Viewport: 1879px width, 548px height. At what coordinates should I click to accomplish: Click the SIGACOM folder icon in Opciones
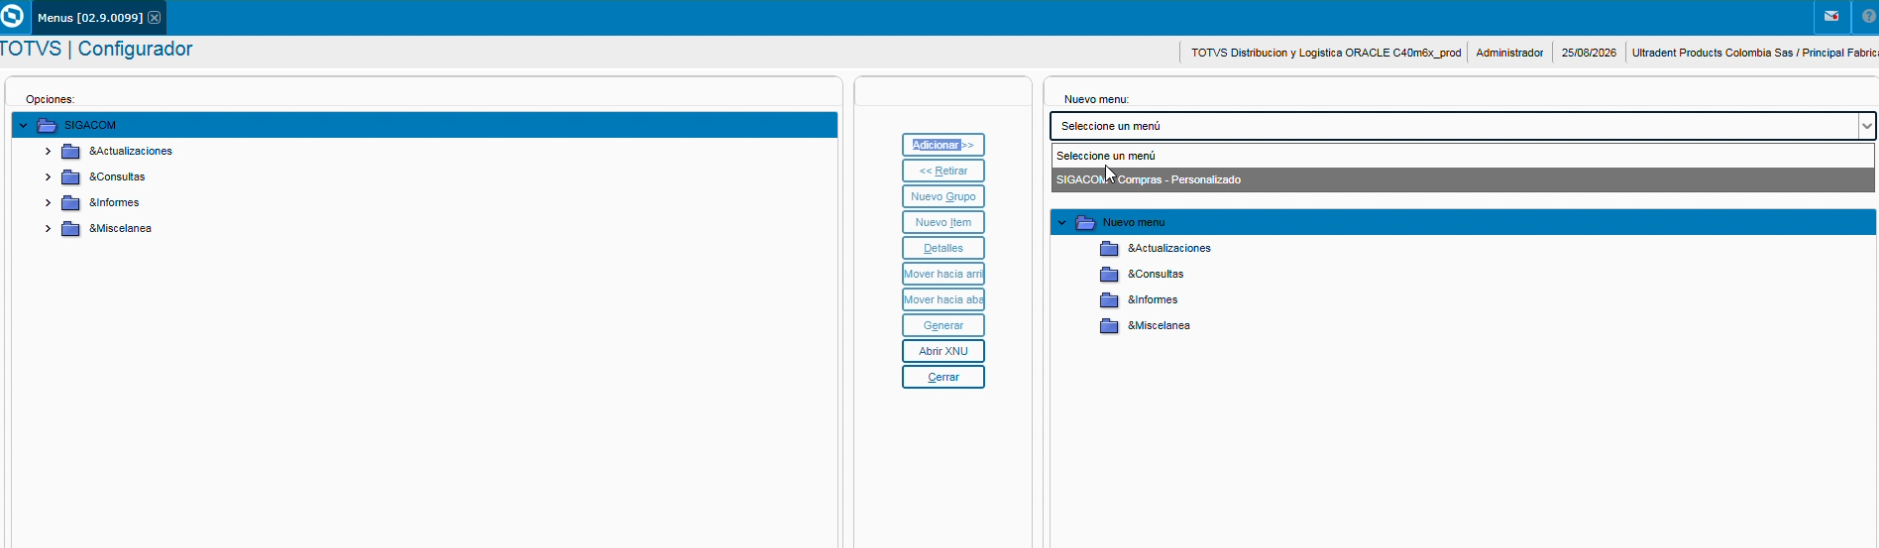tap(47, 125)
